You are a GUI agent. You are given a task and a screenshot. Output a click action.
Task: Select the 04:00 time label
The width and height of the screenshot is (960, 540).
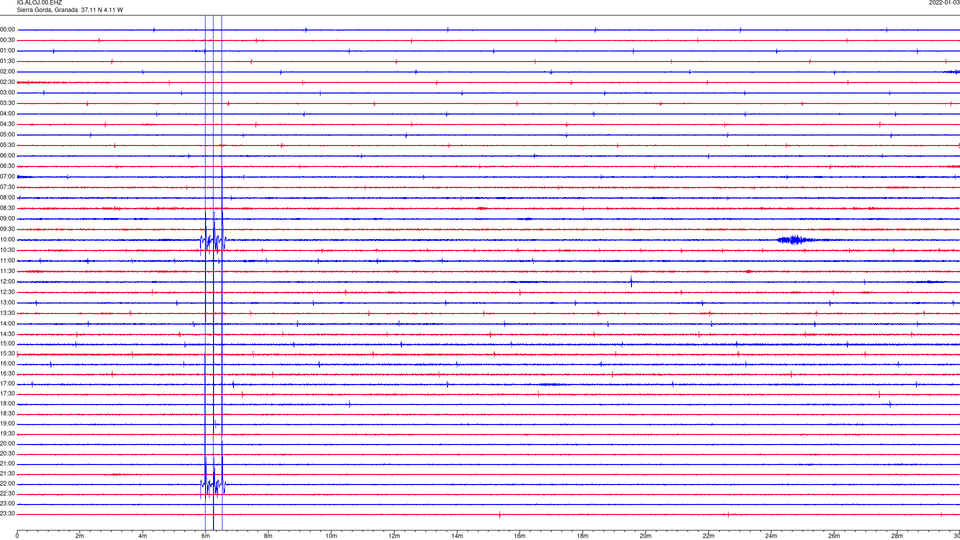(8, 114)
